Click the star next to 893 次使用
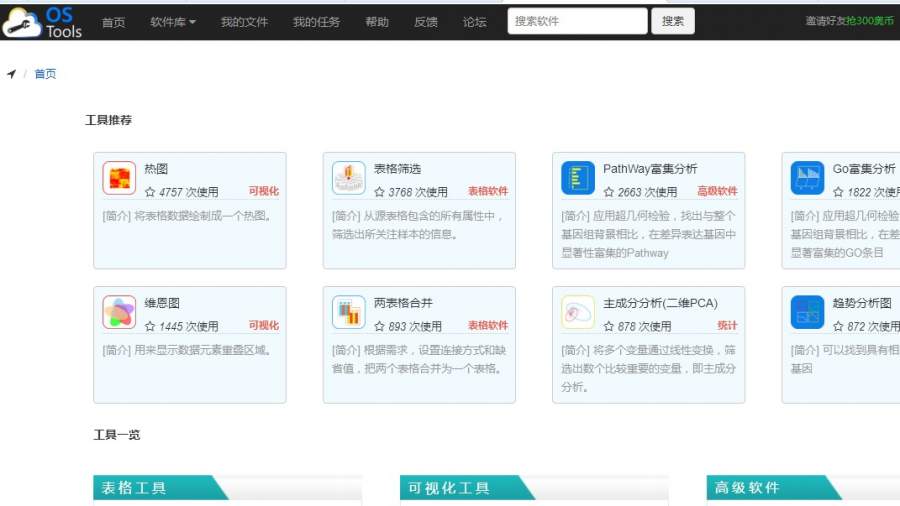The image size is (900, 506). (x=379, y=326)
